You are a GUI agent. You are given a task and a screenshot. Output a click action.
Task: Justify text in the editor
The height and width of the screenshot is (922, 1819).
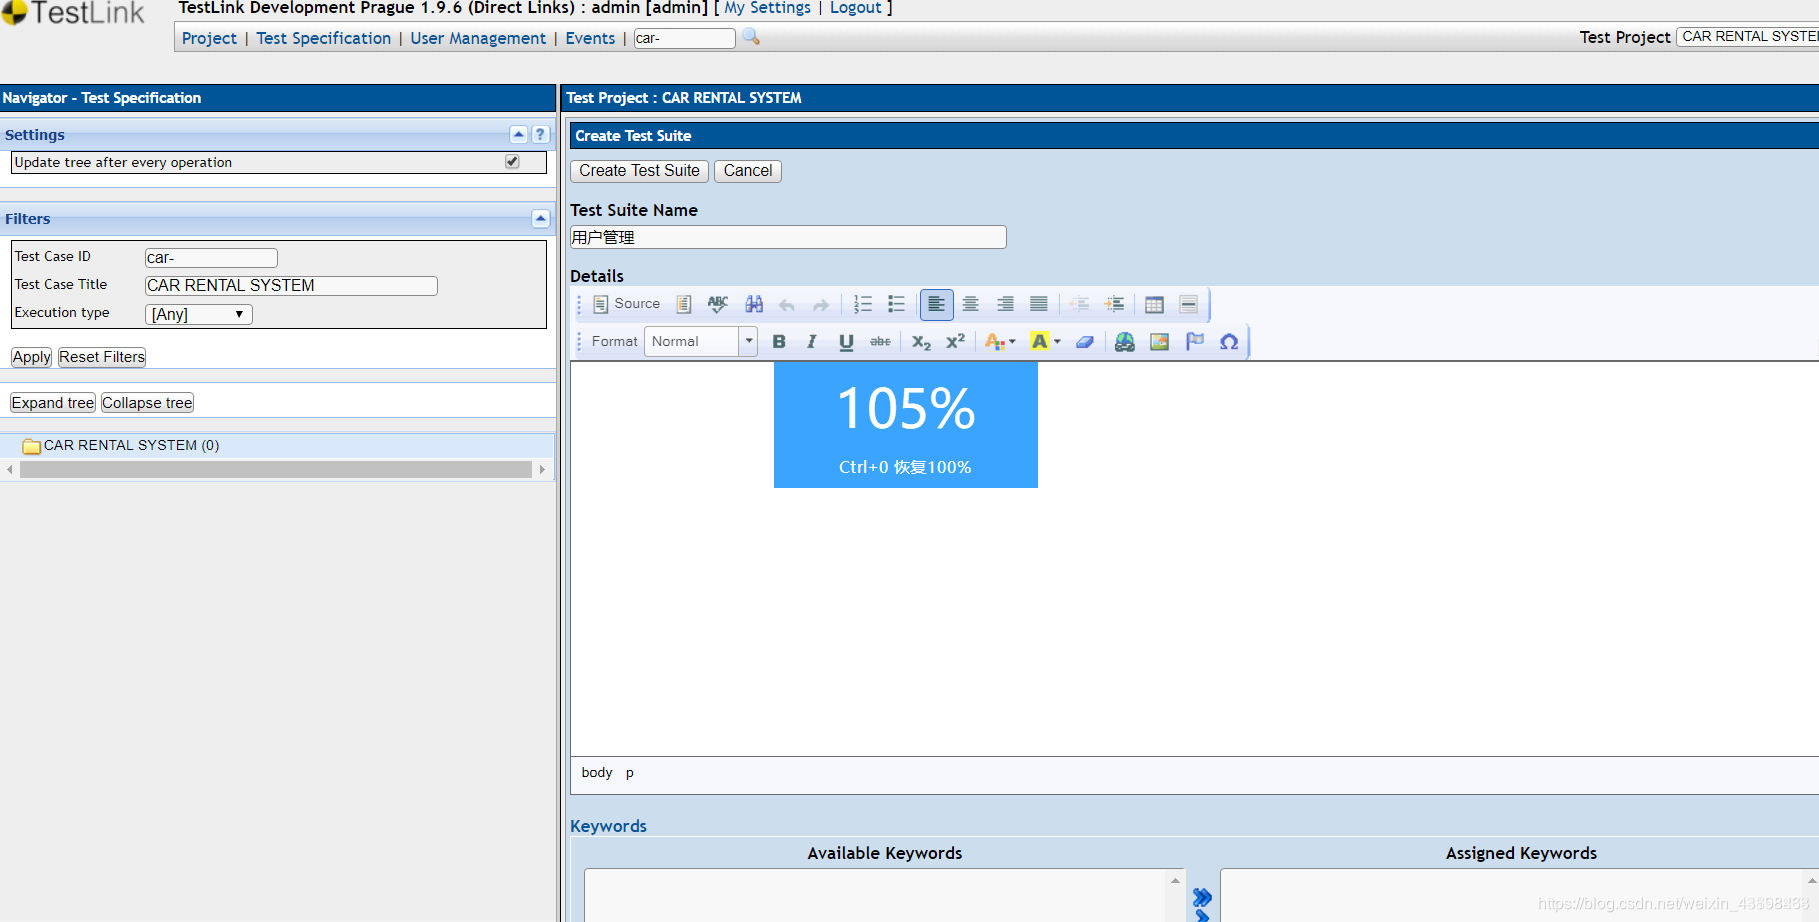[1039, 304]
